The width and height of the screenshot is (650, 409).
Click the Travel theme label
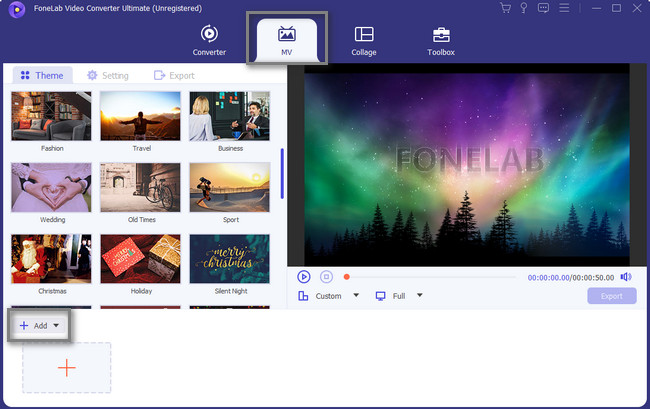coord(141,148)
